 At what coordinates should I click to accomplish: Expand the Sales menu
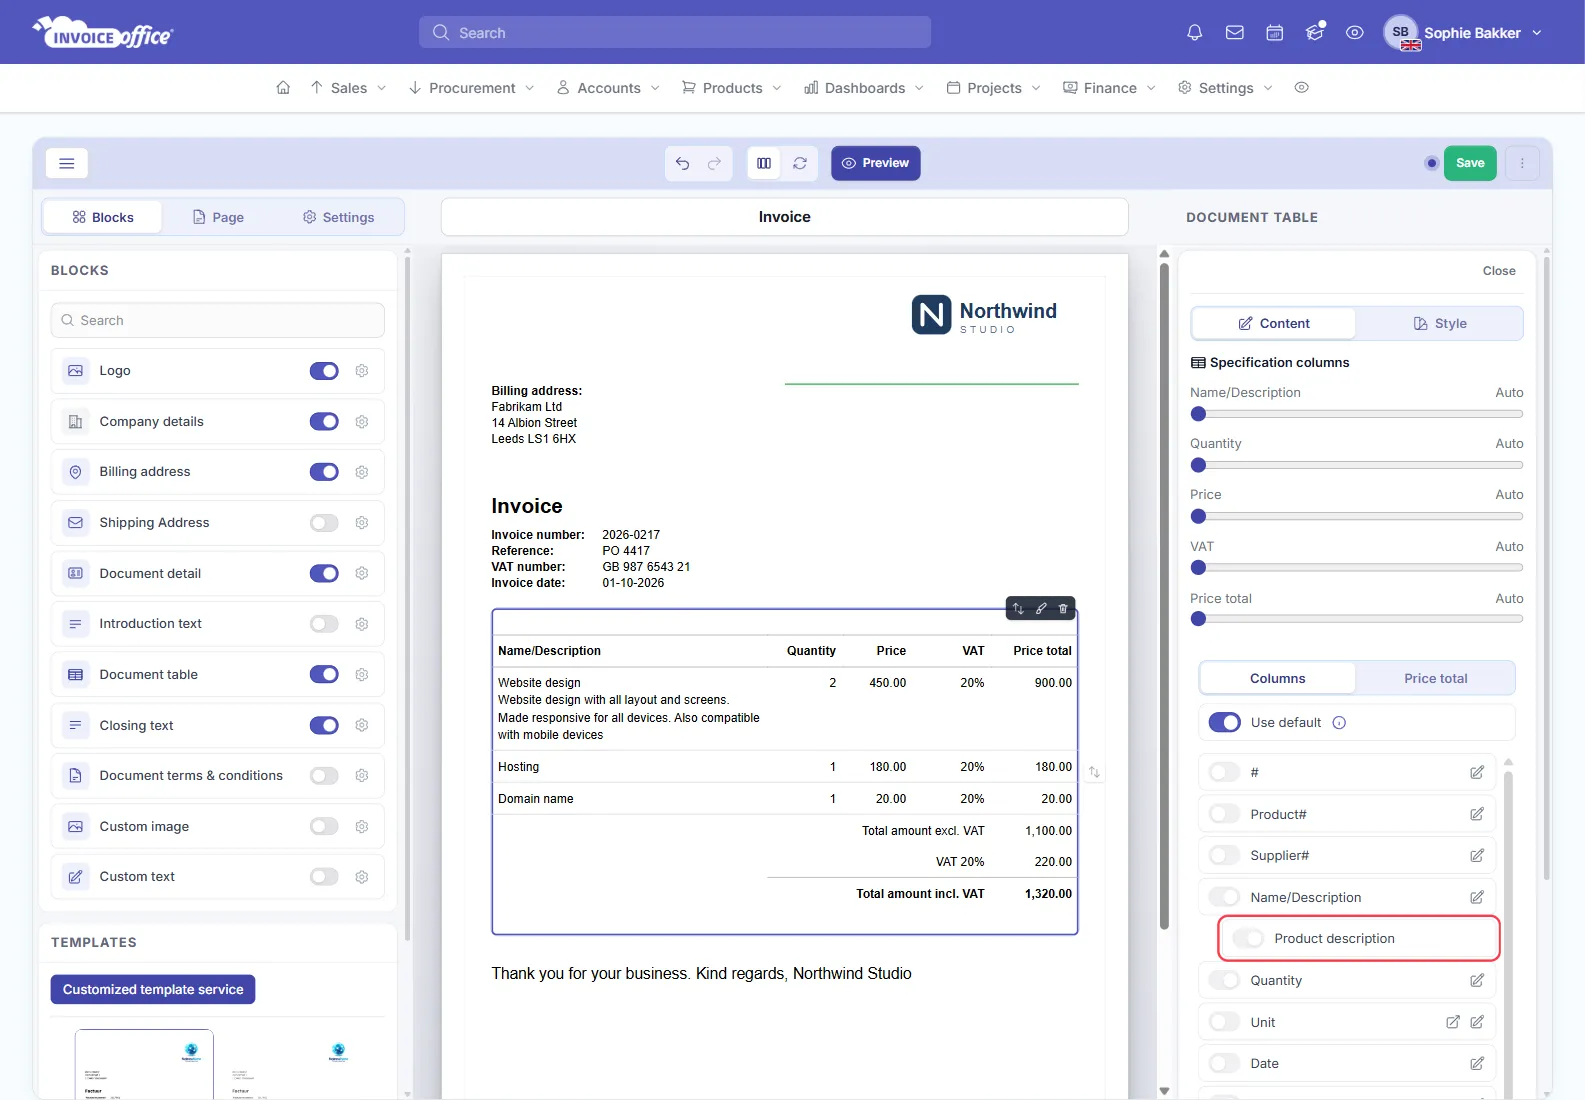(x=348, y=88)
